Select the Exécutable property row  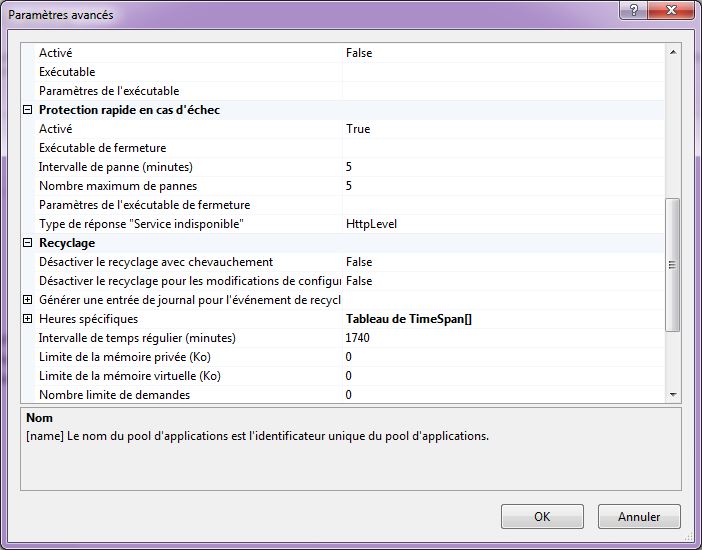[x=349, y=72]
